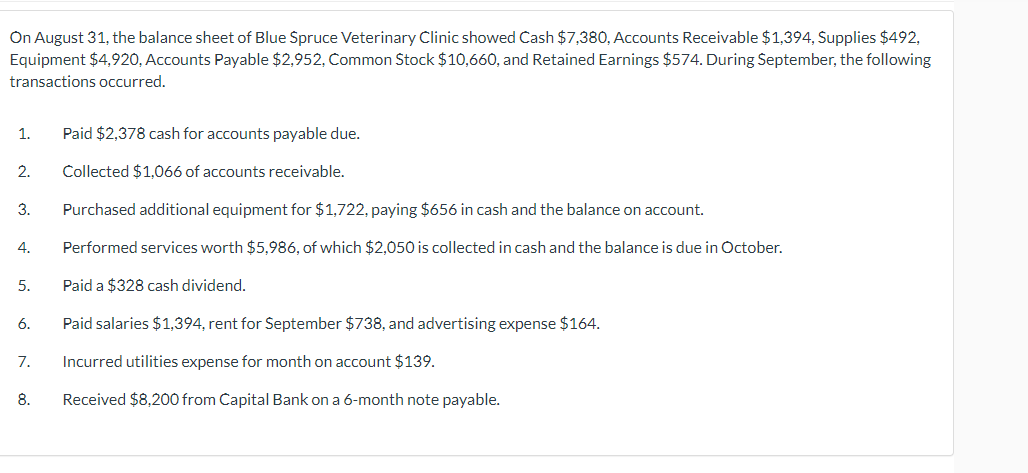The width and height of the screenshot is (1028, 473).
Task: Click the 'Retained Earnings $574' text
Action: pos(616,60)
